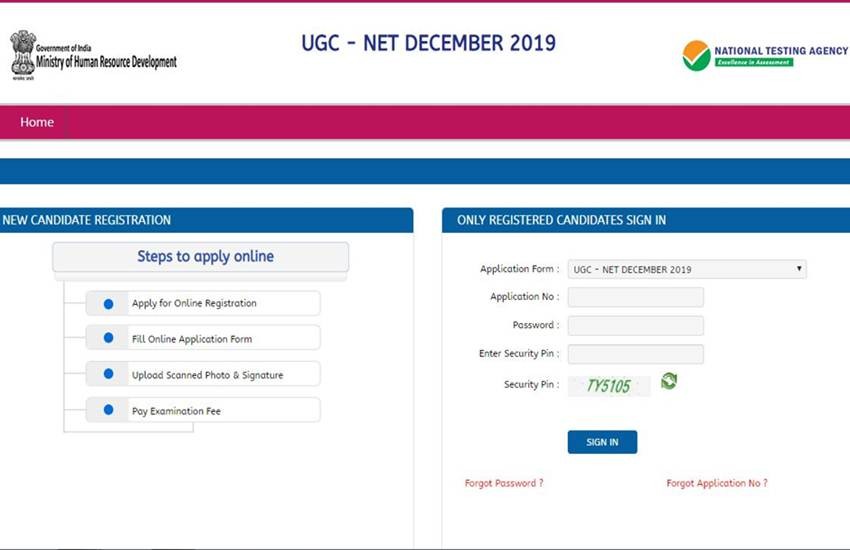
Task: Follow the Forgot Password link
Action: point(504,483)
